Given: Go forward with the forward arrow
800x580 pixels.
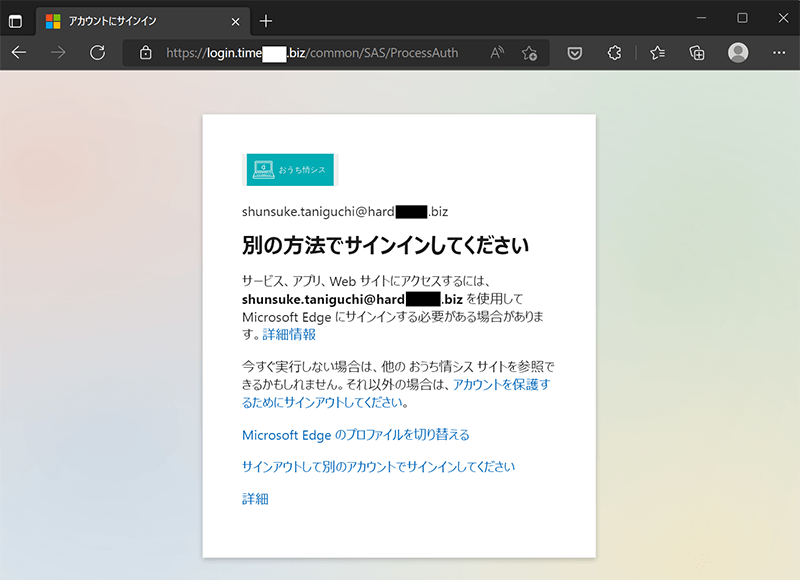Looking at the screenshot, I should coord(58,53).
